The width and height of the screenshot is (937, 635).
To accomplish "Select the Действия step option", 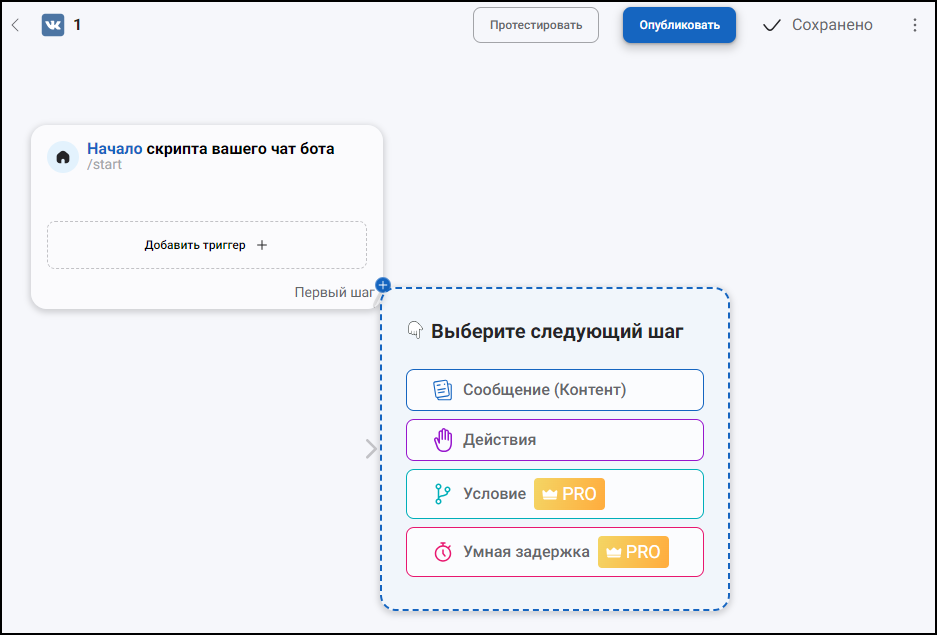I will pyautogui.click(x=555, y=440).
